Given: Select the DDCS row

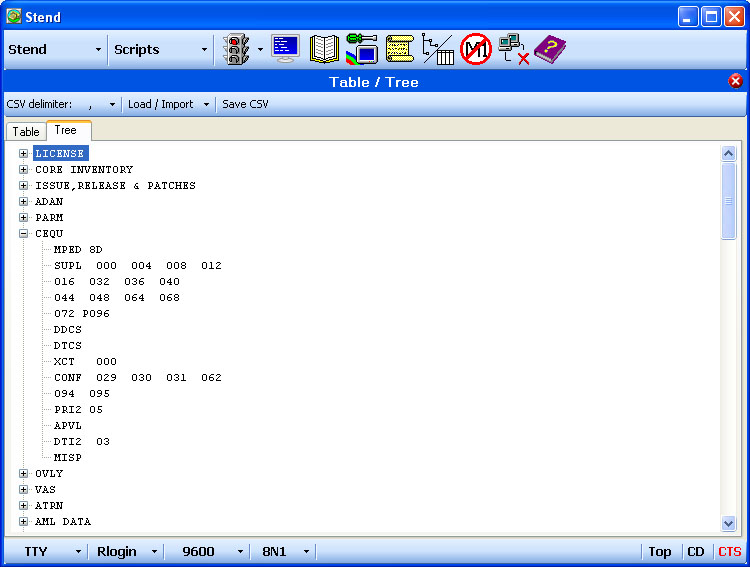Looking at the screenshot, I should (x=67, y=330).
